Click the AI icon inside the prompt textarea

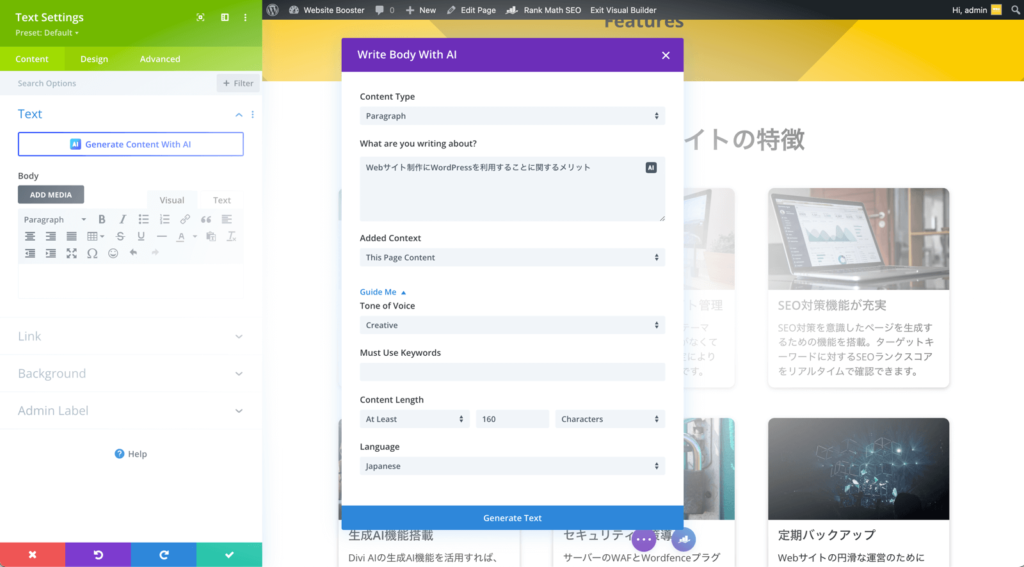[651, 168]
